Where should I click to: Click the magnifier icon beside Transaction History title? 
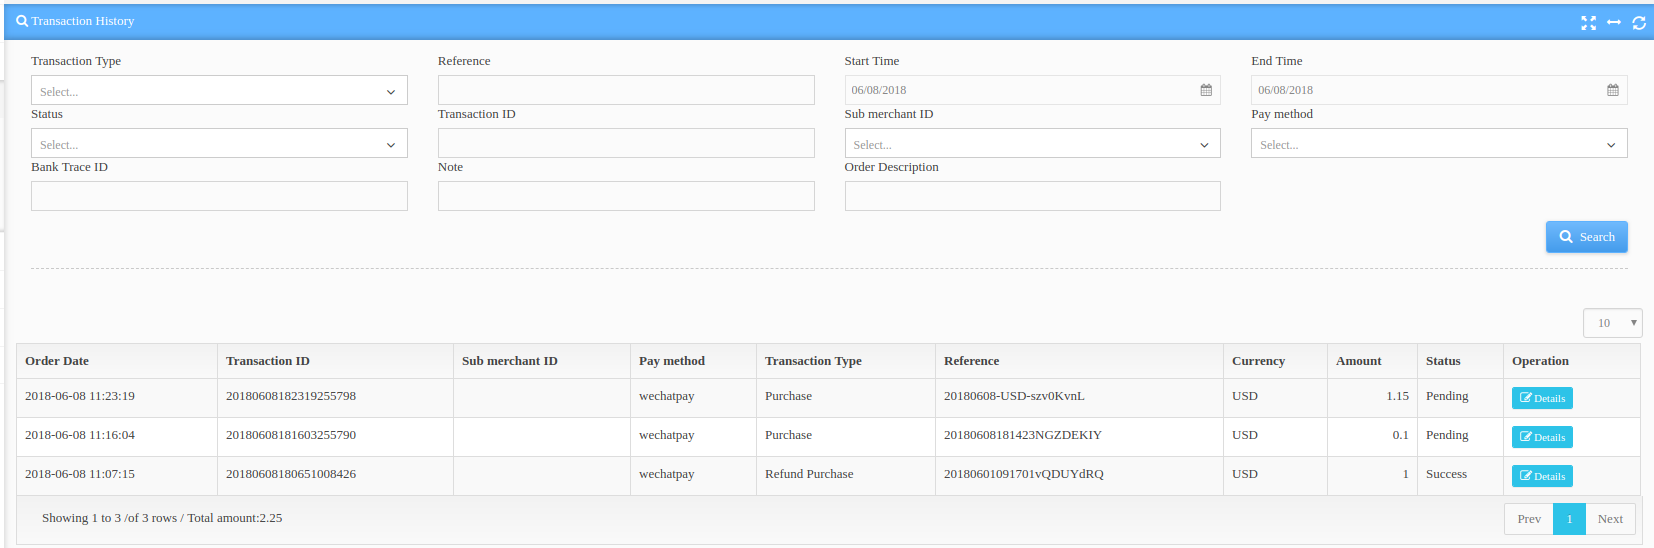point(22,21)
